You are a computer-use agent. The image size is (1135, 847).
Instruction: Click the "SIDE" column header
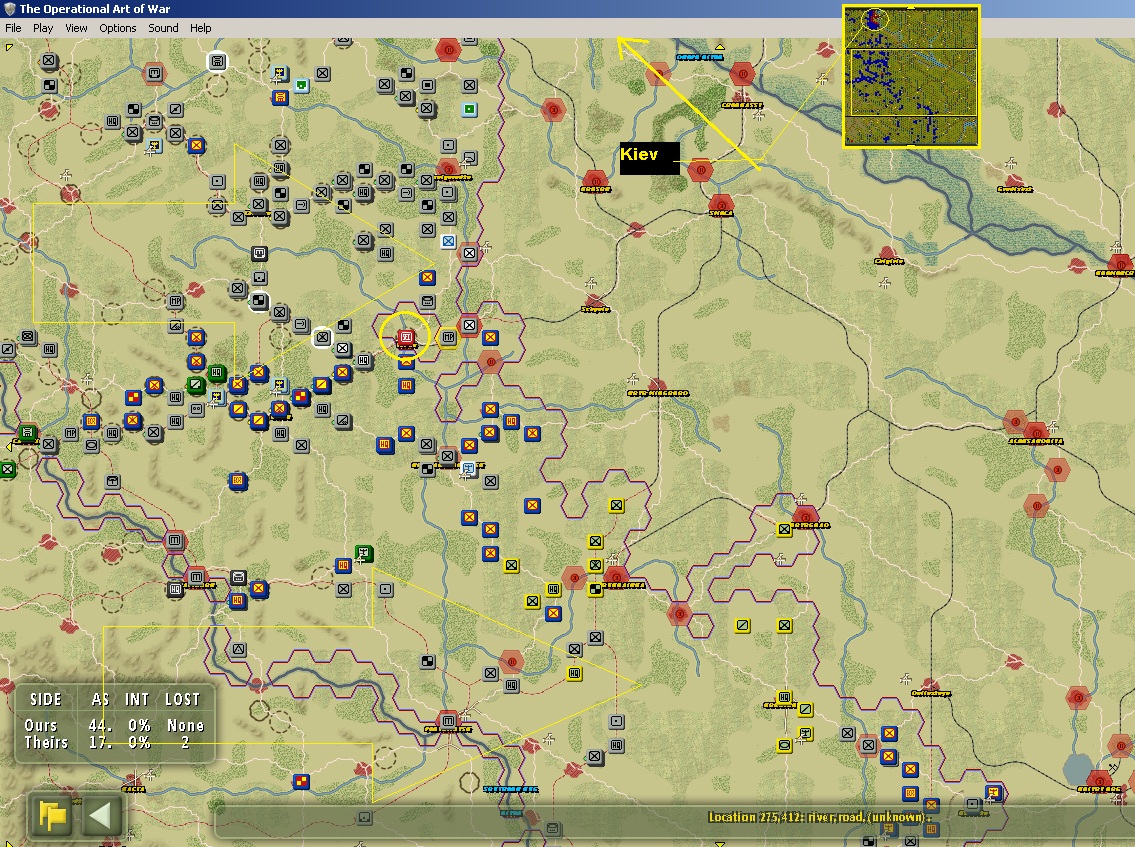45,699
